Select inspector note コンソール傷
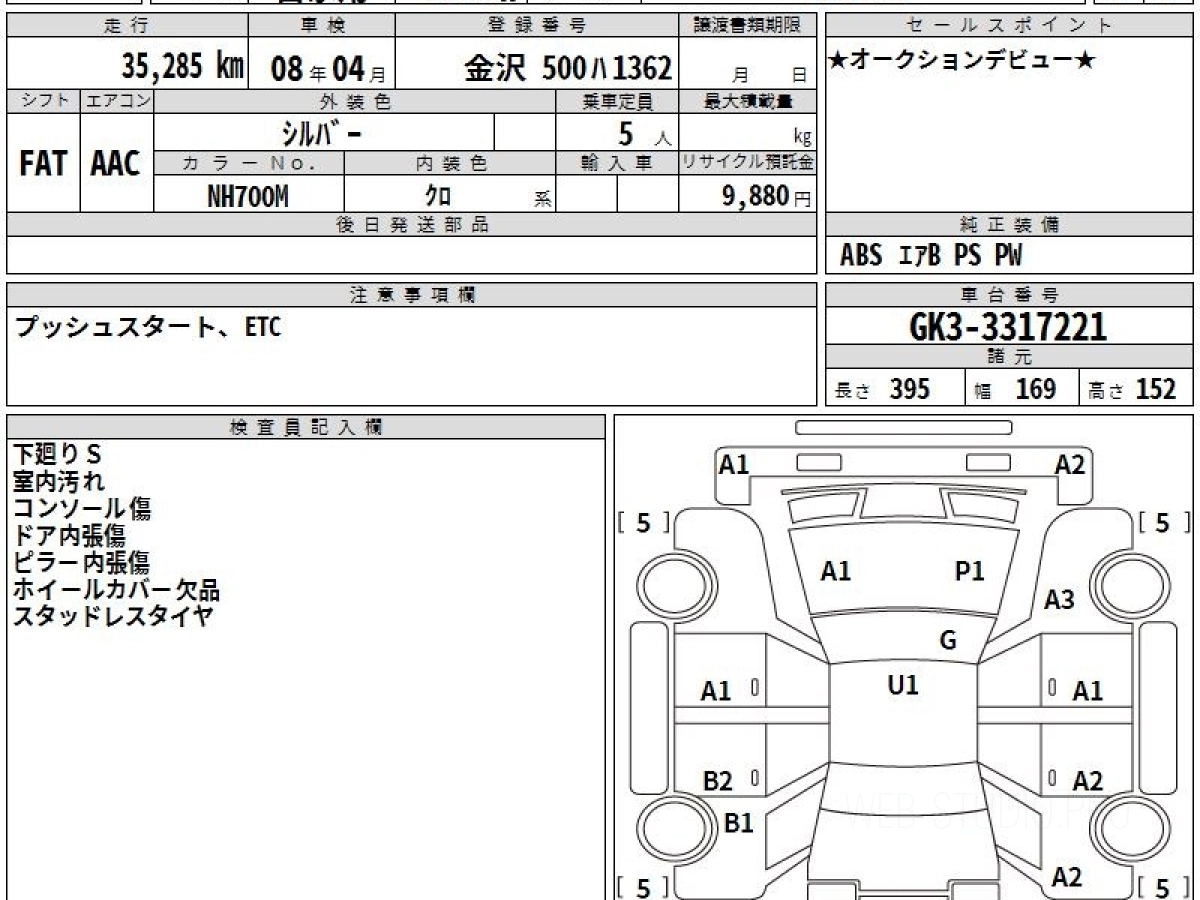The height and width of the screenshot is (900, 1200). click(82, 508)
